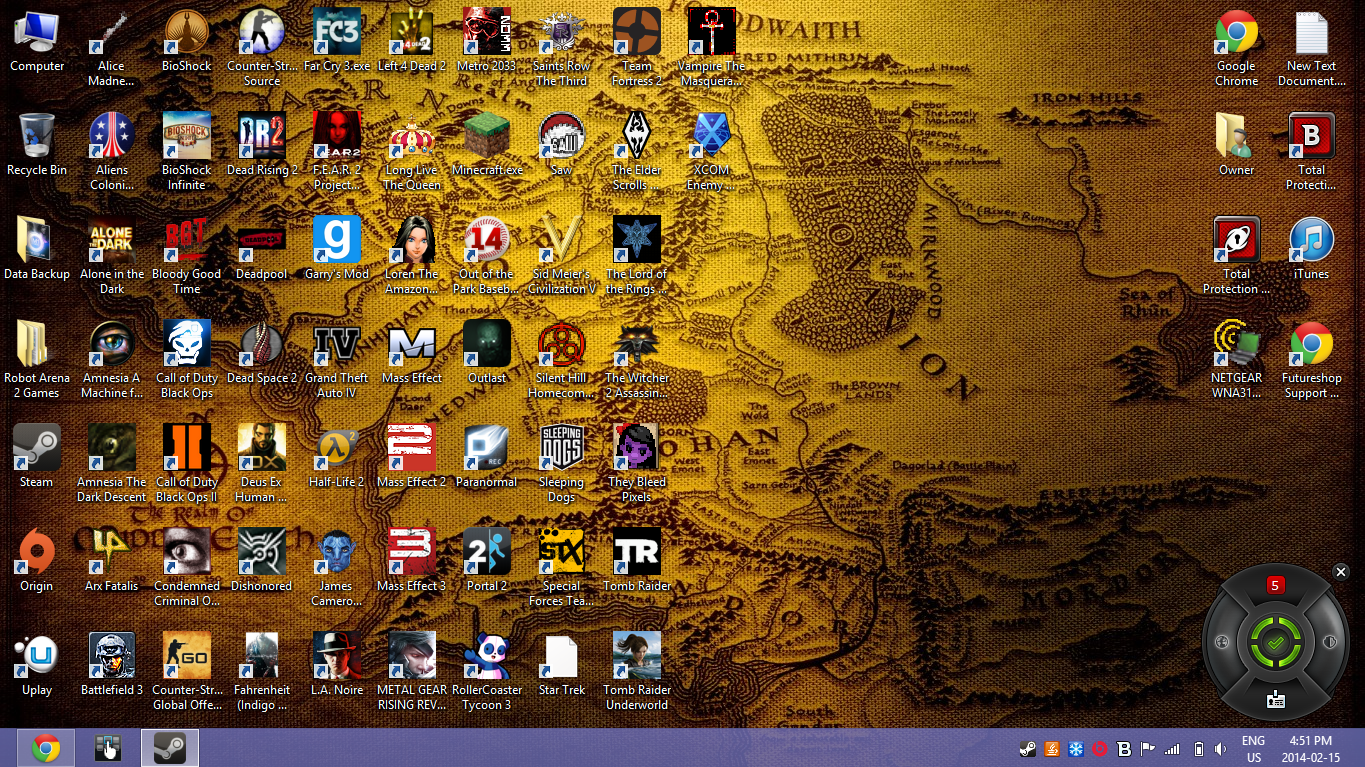Open the Portal 2 shortcut
This screenshot has width=1365, height=767.
click(x=487, y=560)
